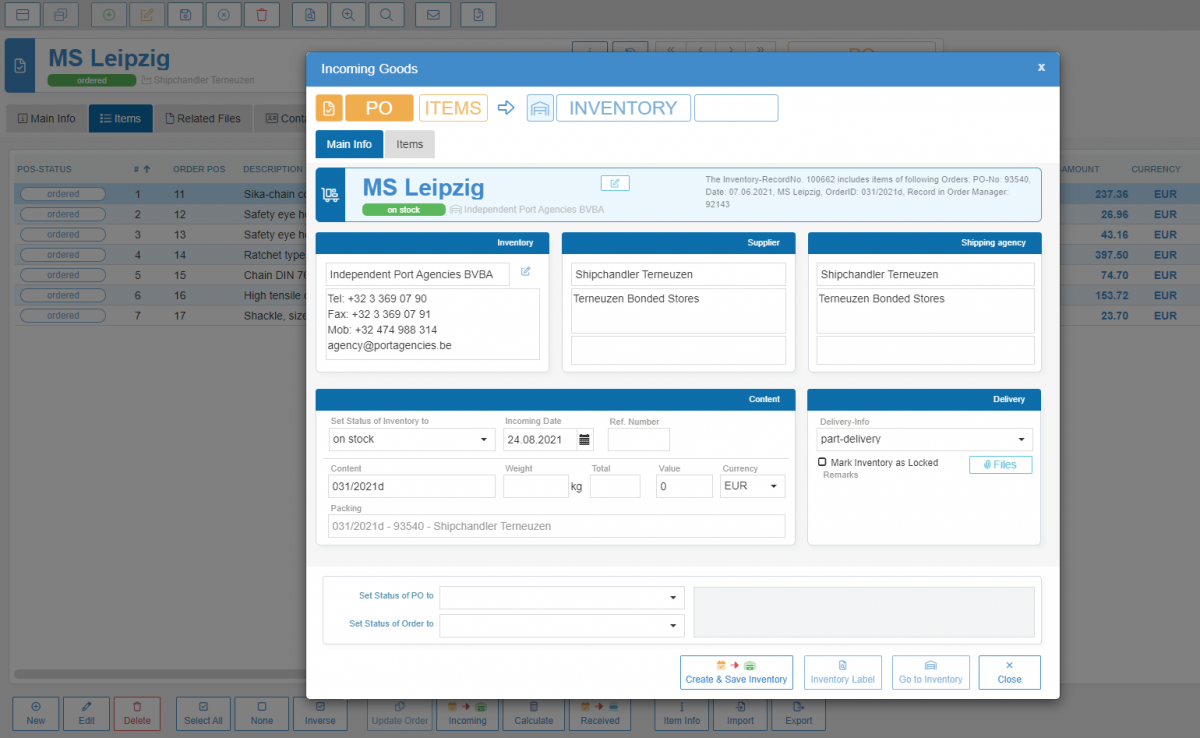Select the Incoming action in the bottom bar
Image resolution: width=1200 pixels, height=738 pixels.
point(467,713)
